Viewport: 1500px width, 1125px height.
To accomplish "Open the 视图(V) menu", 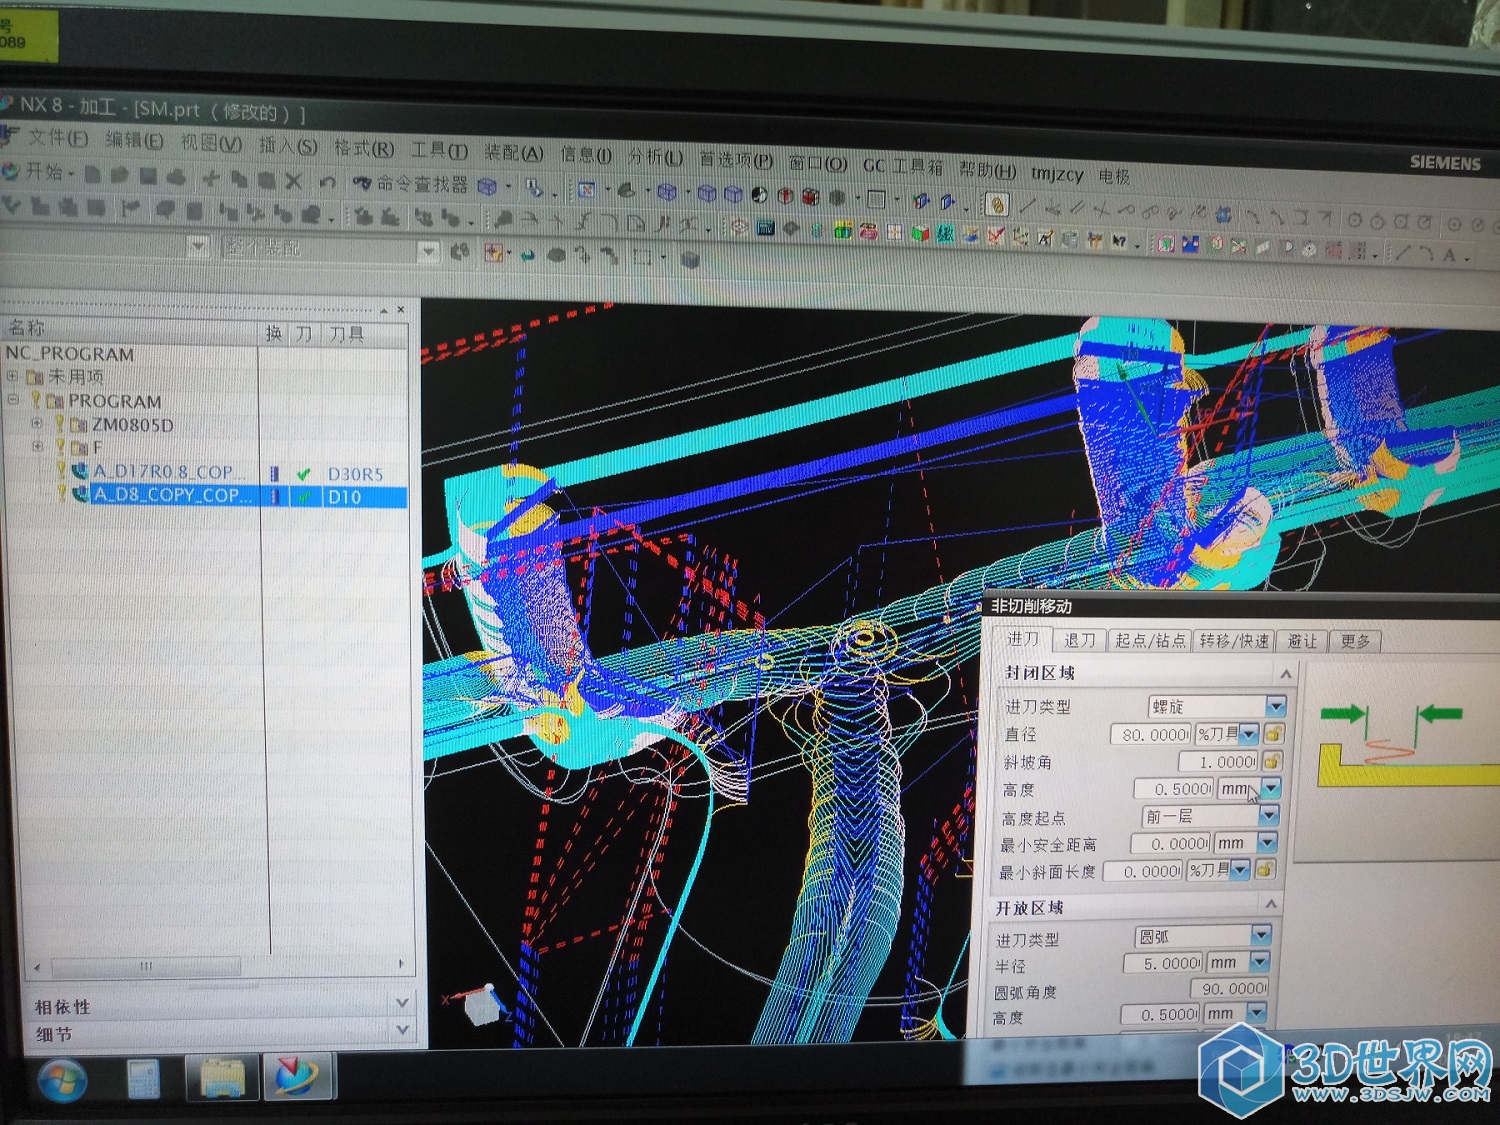I will (x=210, y=143).
